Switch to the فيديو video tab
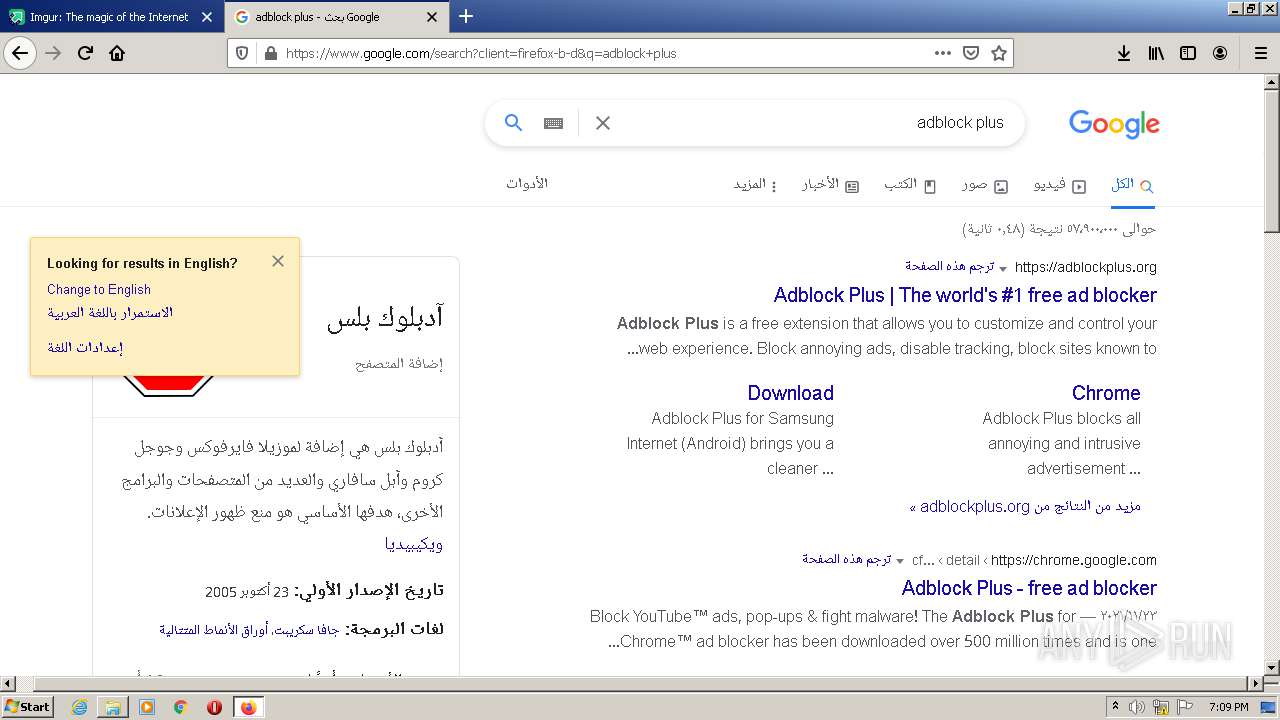Screen dimensions: 1280x720 point(1059,185)
